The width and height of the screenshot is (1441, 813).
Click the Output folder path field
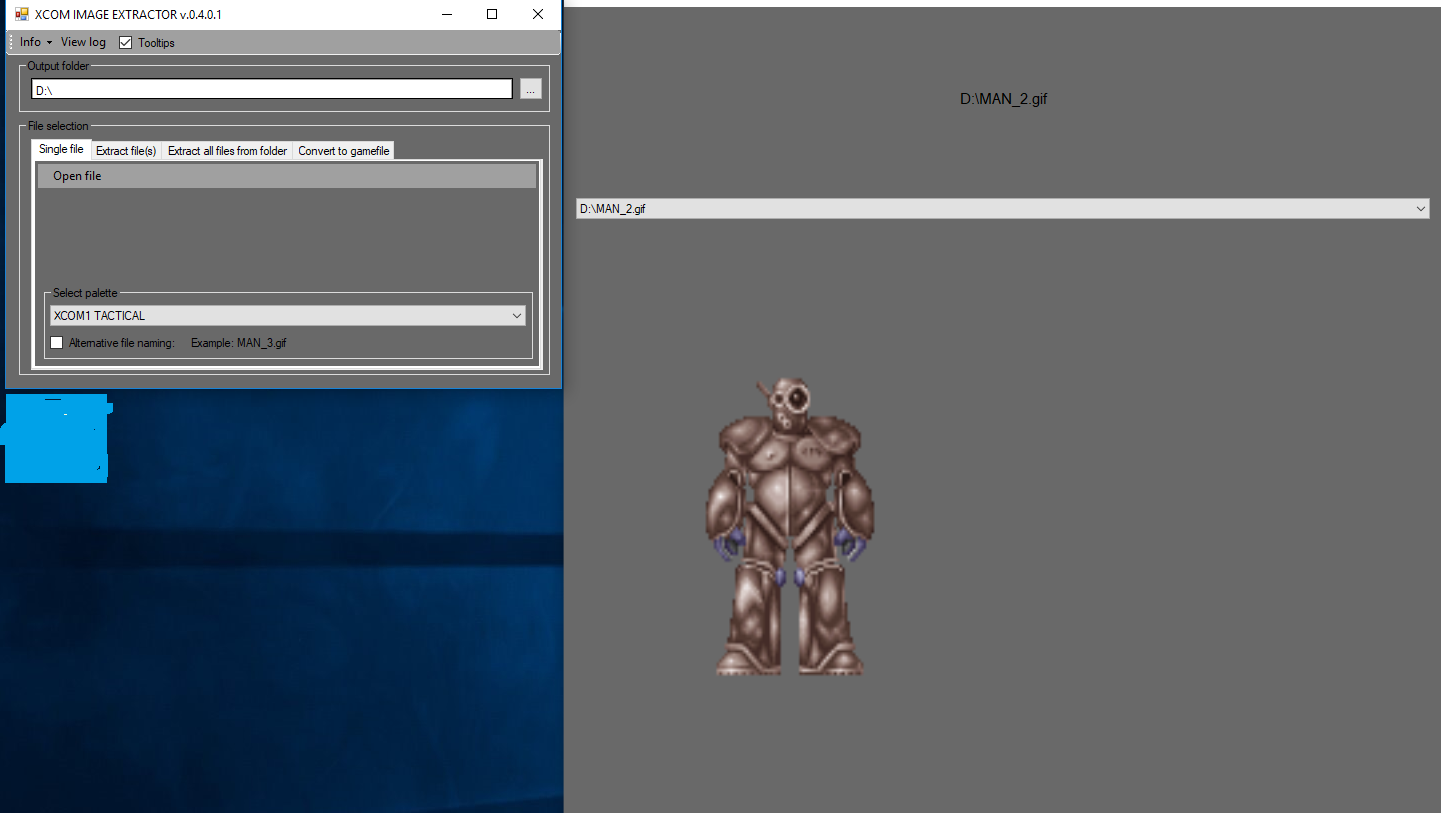pos(271,90)
